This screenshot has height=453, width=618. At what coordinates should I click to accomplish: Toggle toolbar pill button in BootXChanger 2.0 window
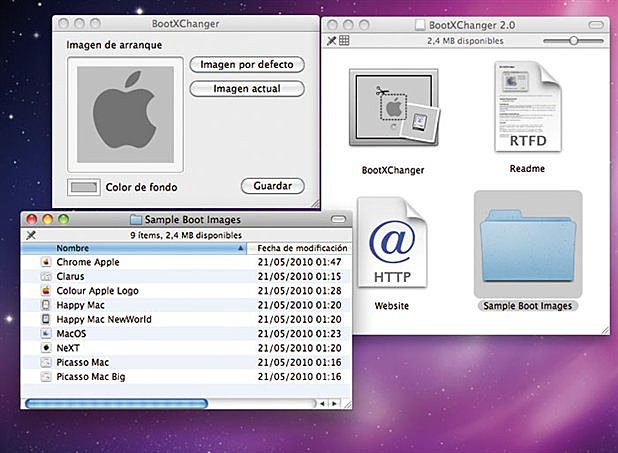coord(596,25)
